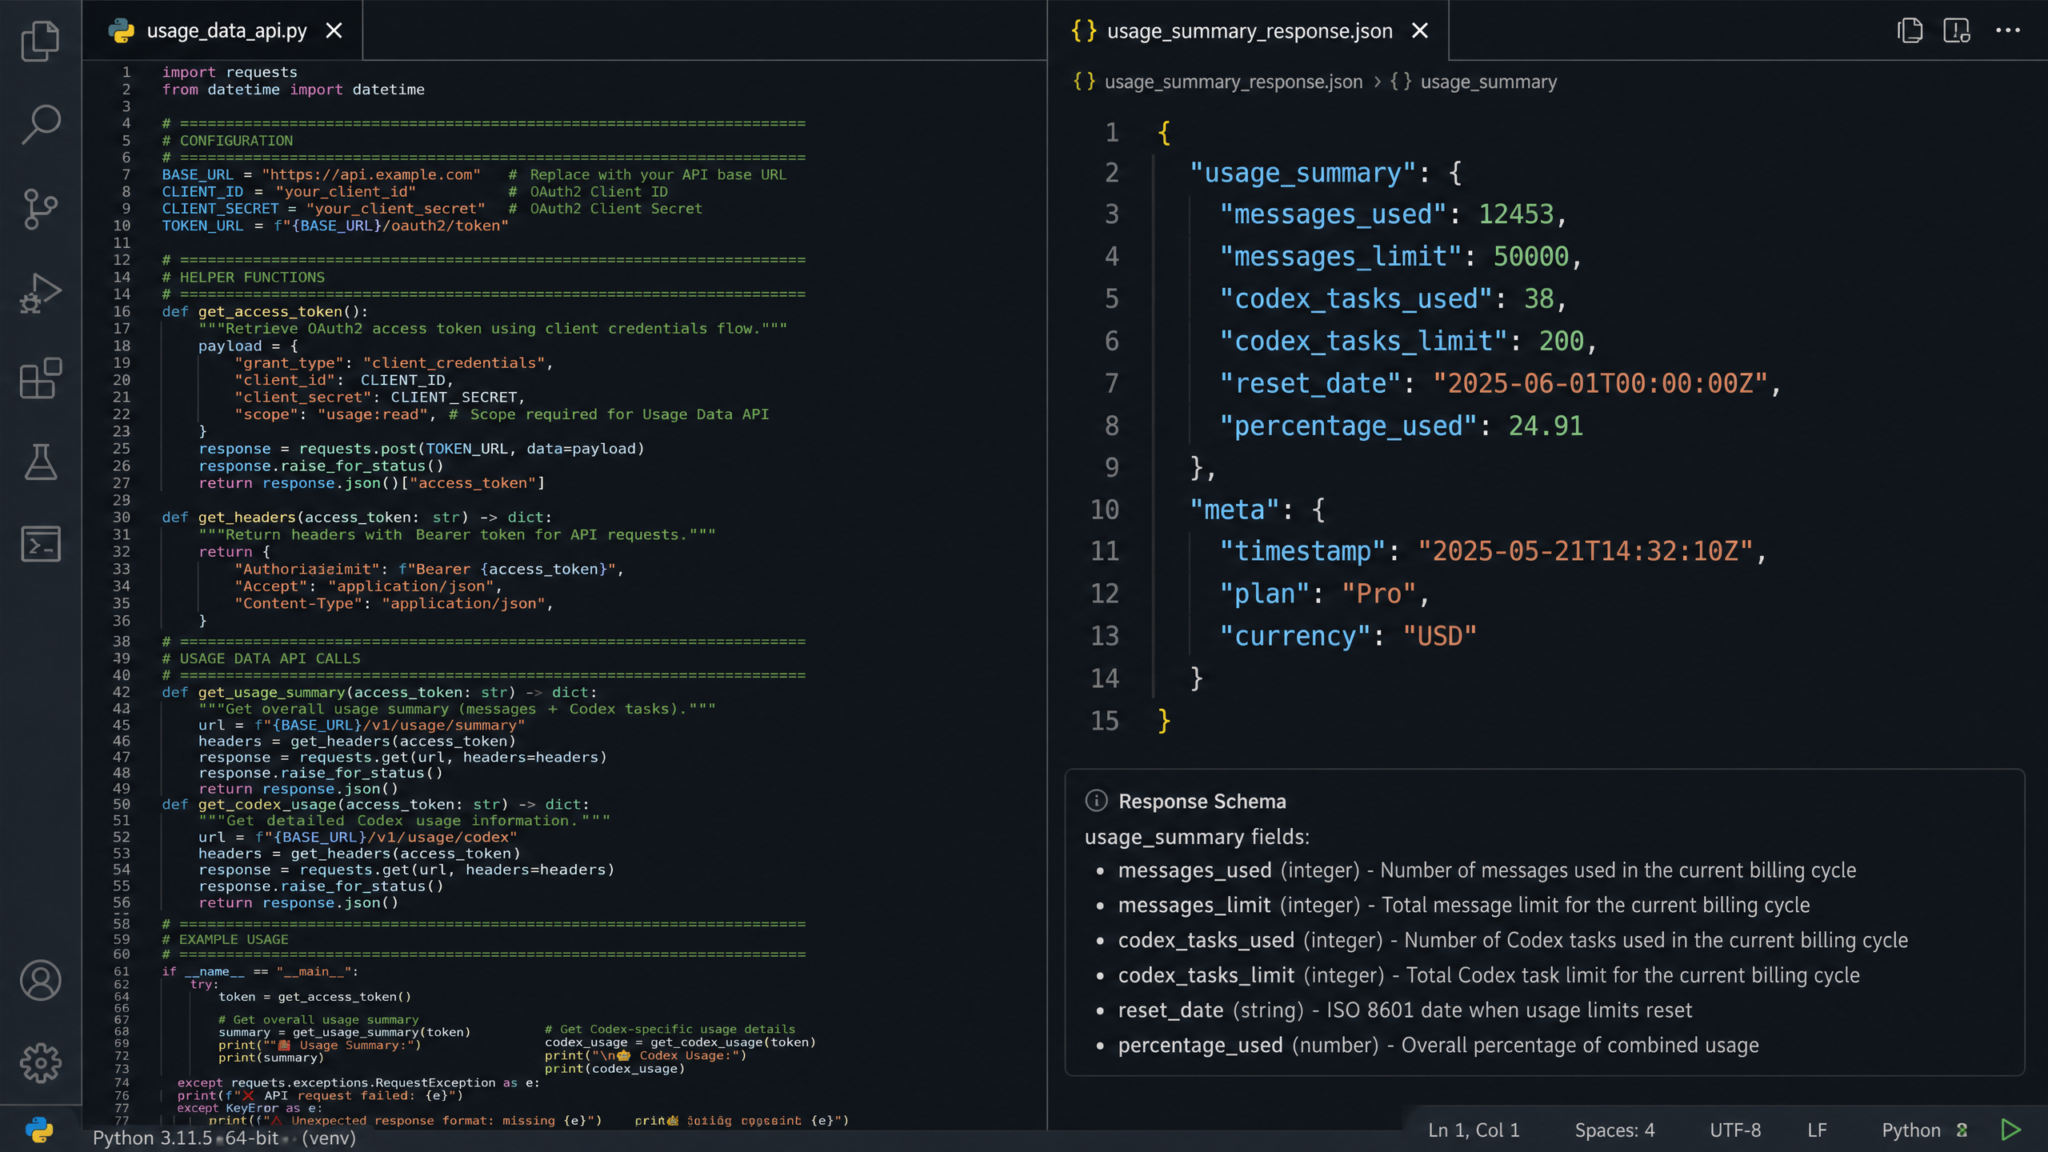
Task: Click the "USD" currency value
Action: [x=1439, y=636]
